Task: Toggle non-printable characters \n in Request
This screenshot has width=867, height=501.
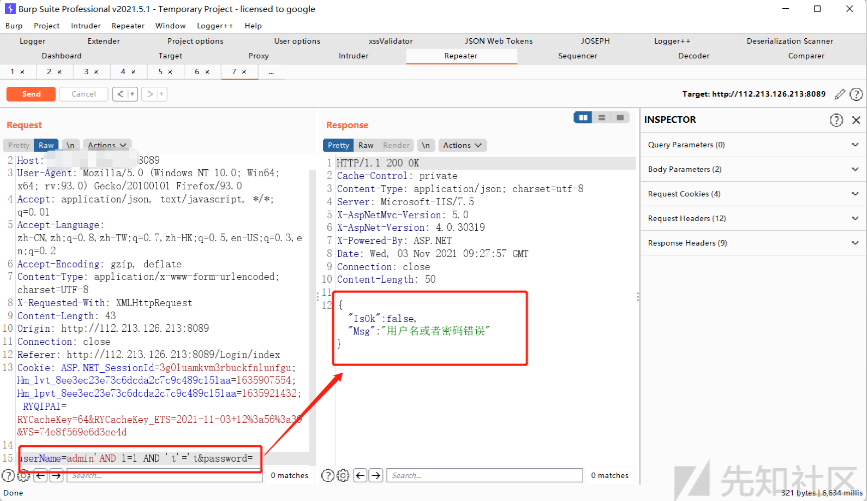Action: point(70,145)
